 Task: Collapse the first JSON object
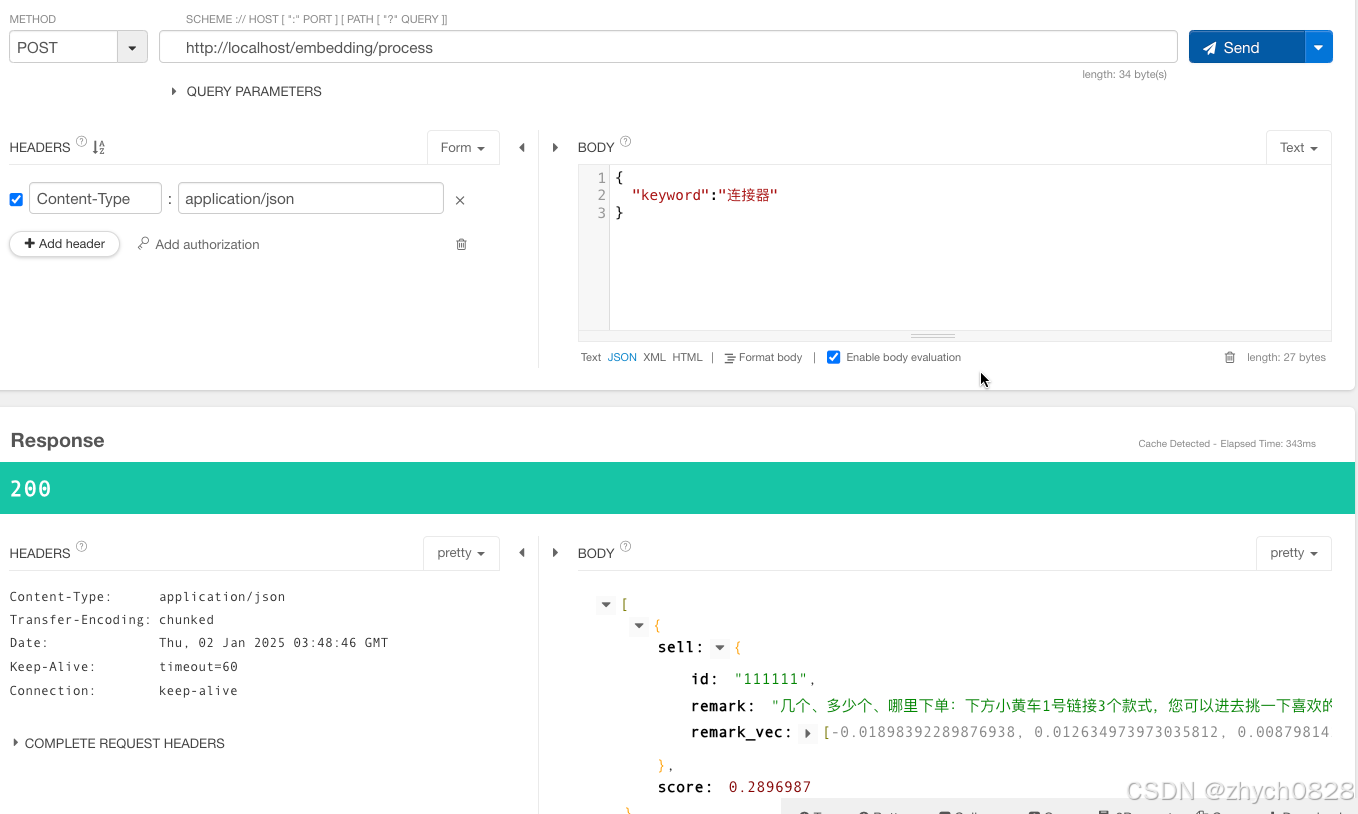(x=639, y=626)
